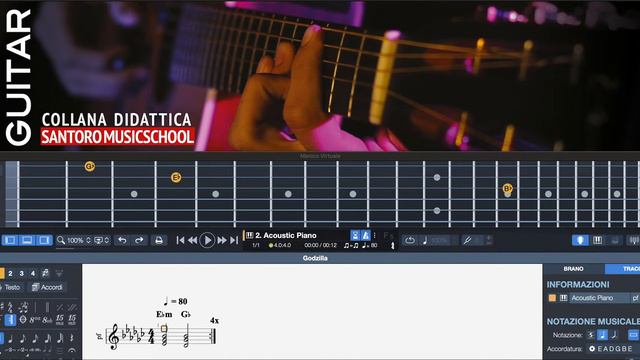Switch to the BRANO tab
The height and width of the screenshot is (360, 640).
(x=573, y=269)
